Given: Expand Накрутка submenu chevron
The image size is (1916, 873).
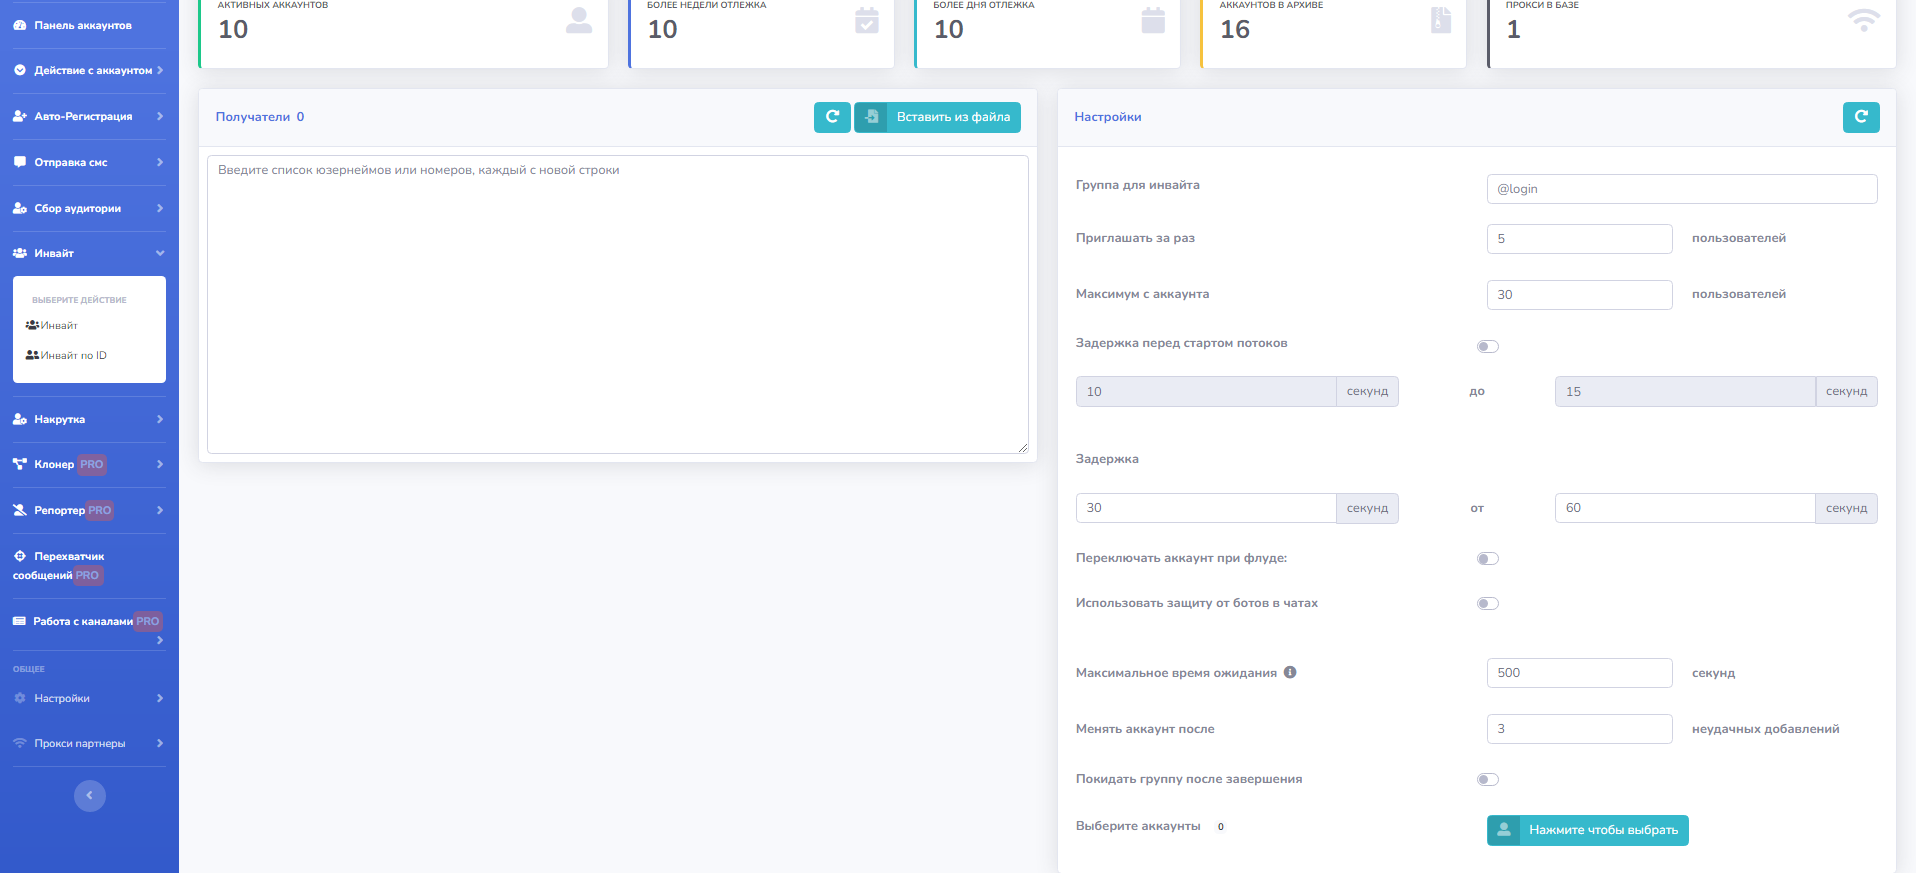Looking at the screenshot, I should [160, 419].
